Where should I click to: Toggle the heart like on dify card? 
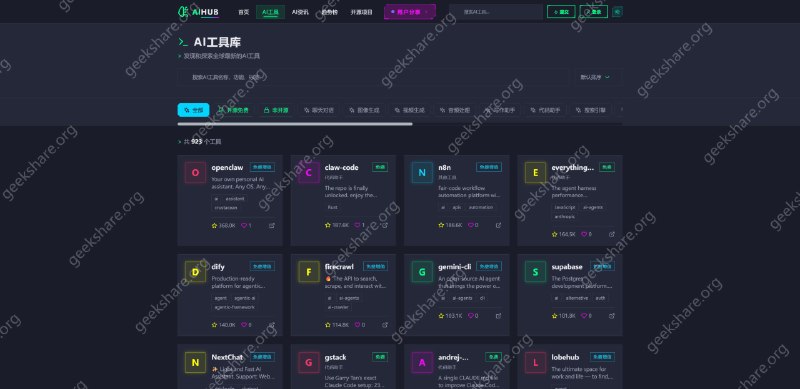(244, 325)
